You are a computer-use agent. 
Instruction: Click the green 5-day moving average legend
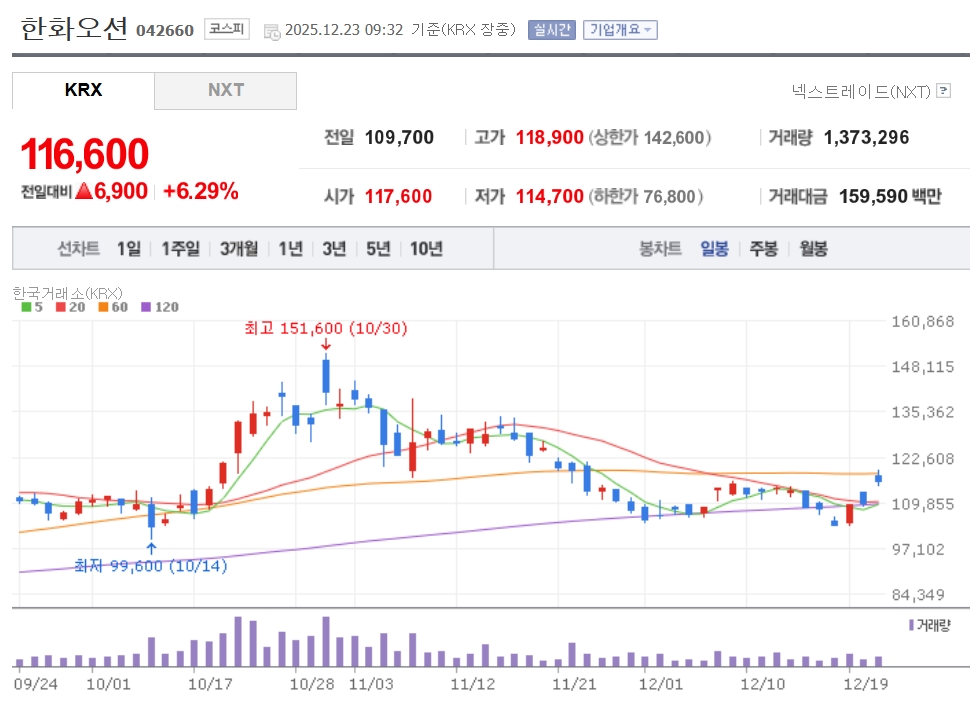(x=32, y=307)
